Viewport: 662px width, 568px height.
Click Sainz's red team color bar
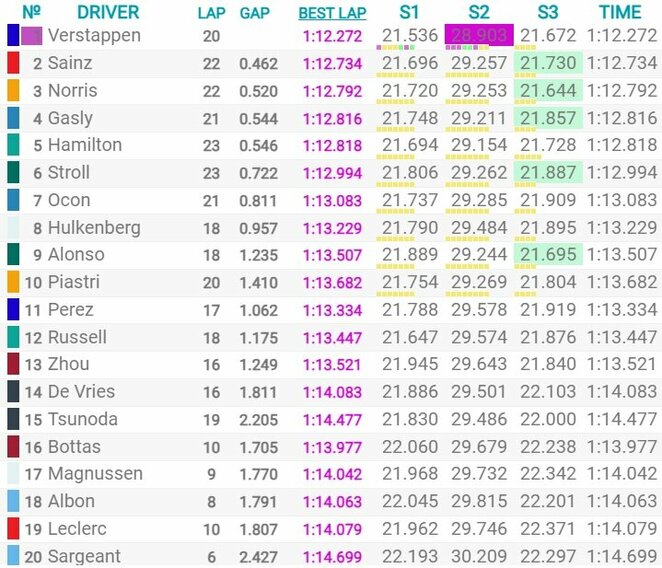(x=13, y=64)
